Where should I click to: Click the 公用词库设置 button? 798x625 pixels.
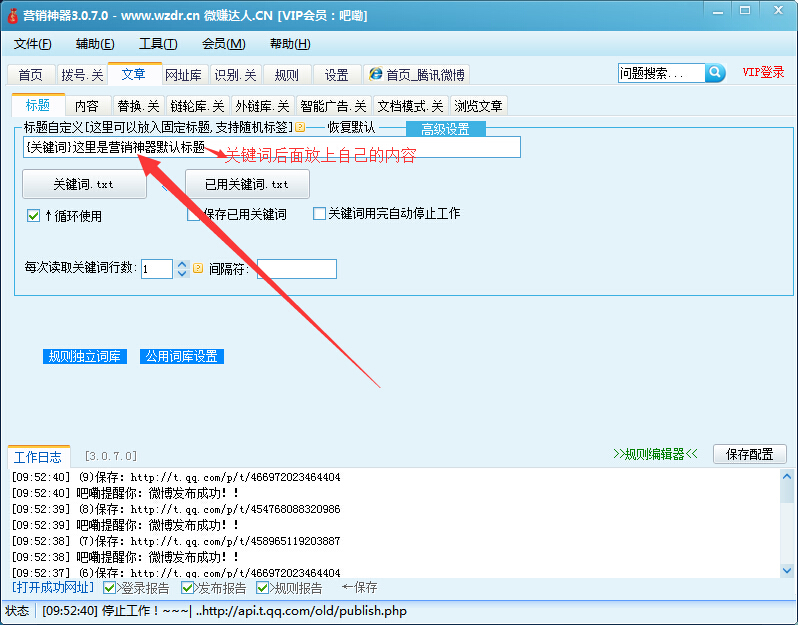182,356
